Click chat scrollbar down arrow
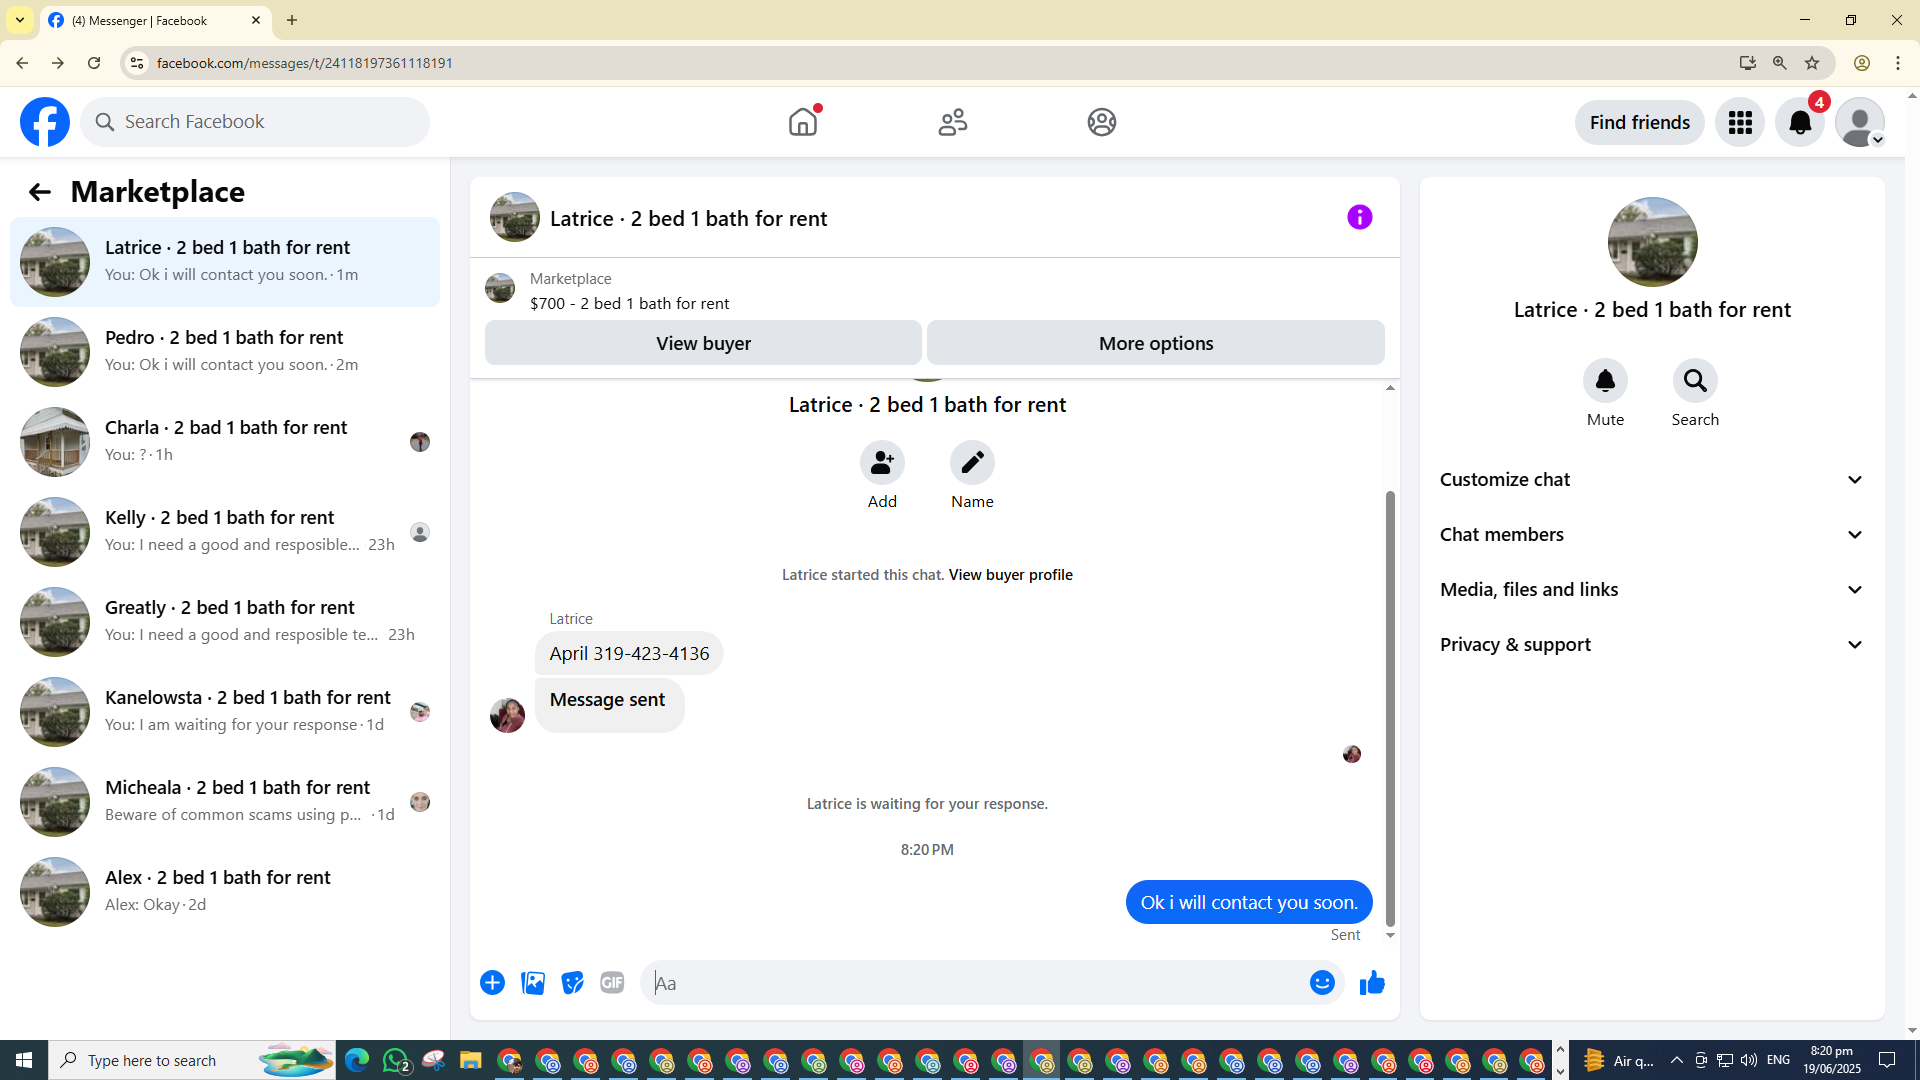The height and width of the screenshot is (1080, 1920). [1390, 936]
